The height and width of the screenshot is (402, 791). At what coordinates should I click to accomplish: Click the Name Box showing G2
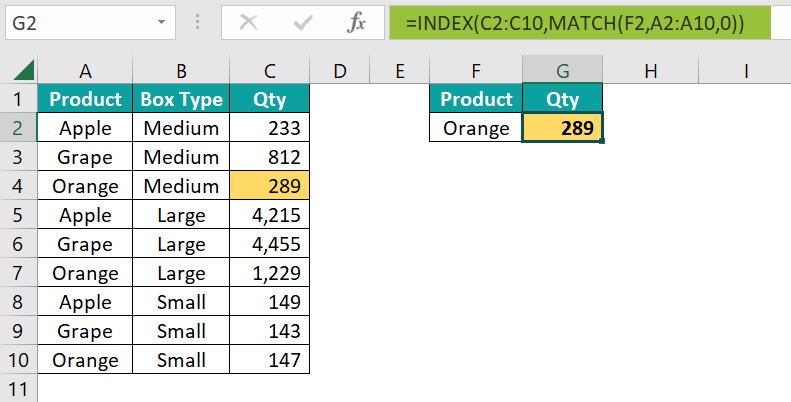[x=90, y=23]
